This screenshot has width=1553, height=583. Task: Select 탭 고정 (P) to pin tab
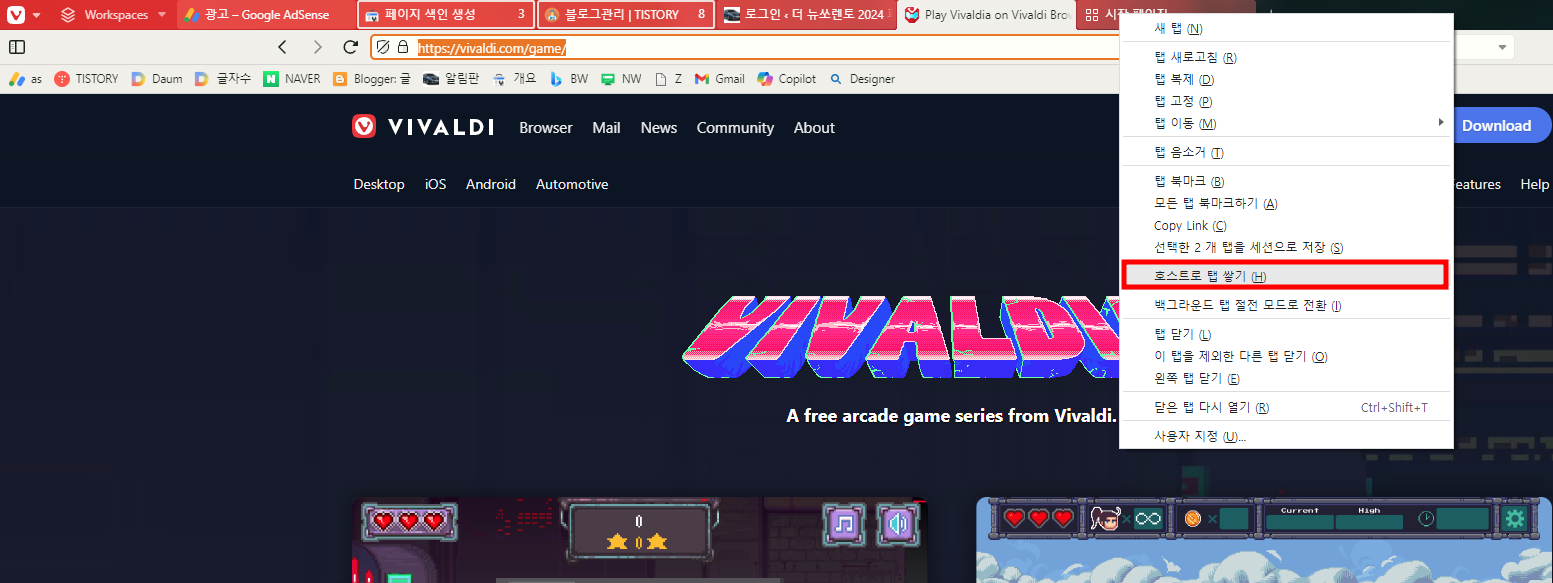(x=1285, y=102)
